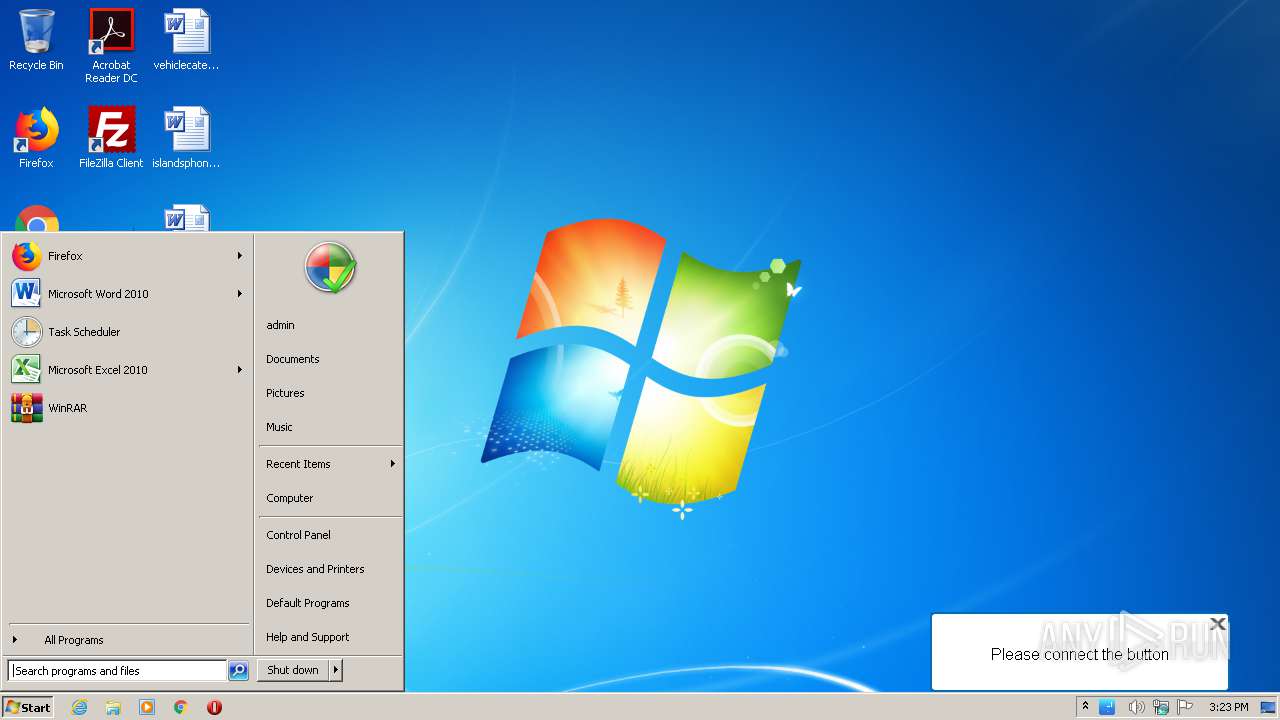The height and width of the screenshot is (720, 1280).
Task: Click the search magnifier button
Action: point(238,671)
